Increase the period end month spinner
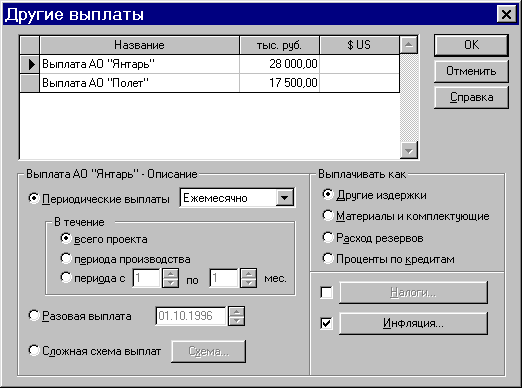The width and height of the screenshot is (522, 388). pos(248,274)
